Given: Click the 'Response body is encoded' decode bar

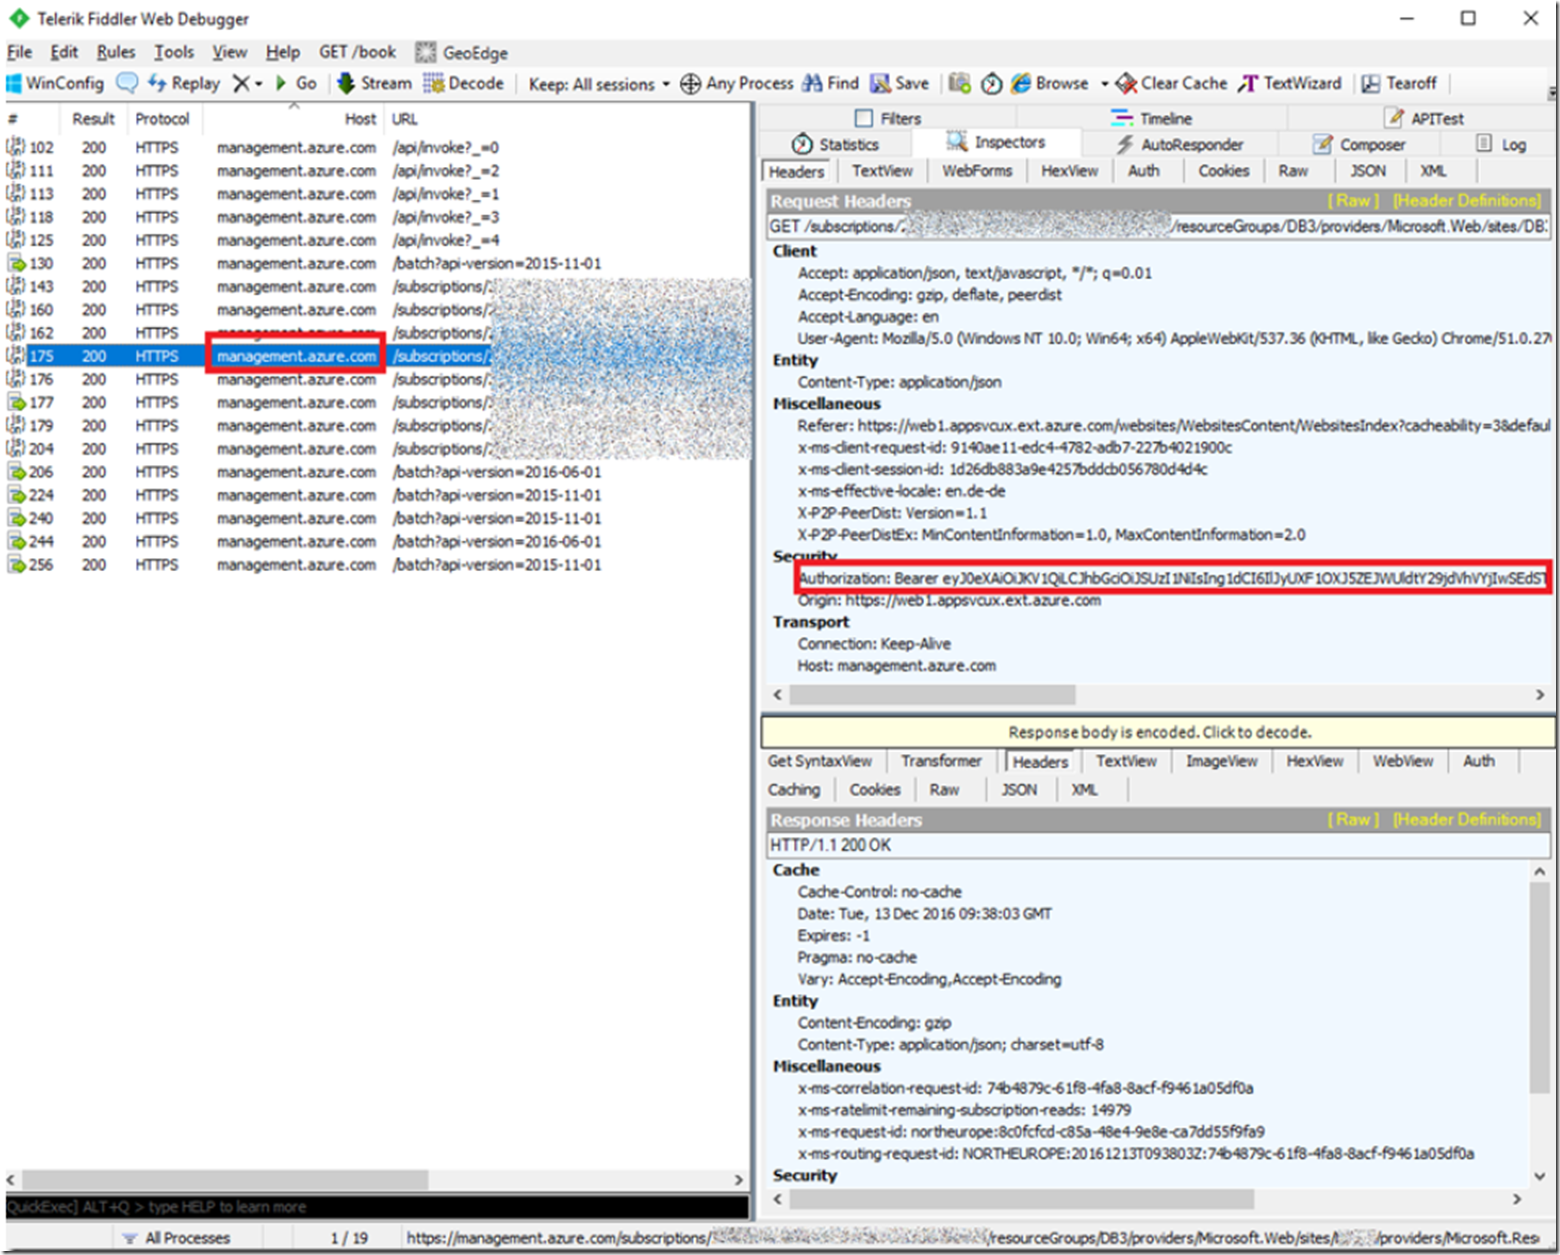Looking at the screenshot, I should (x=1158, y=732).
